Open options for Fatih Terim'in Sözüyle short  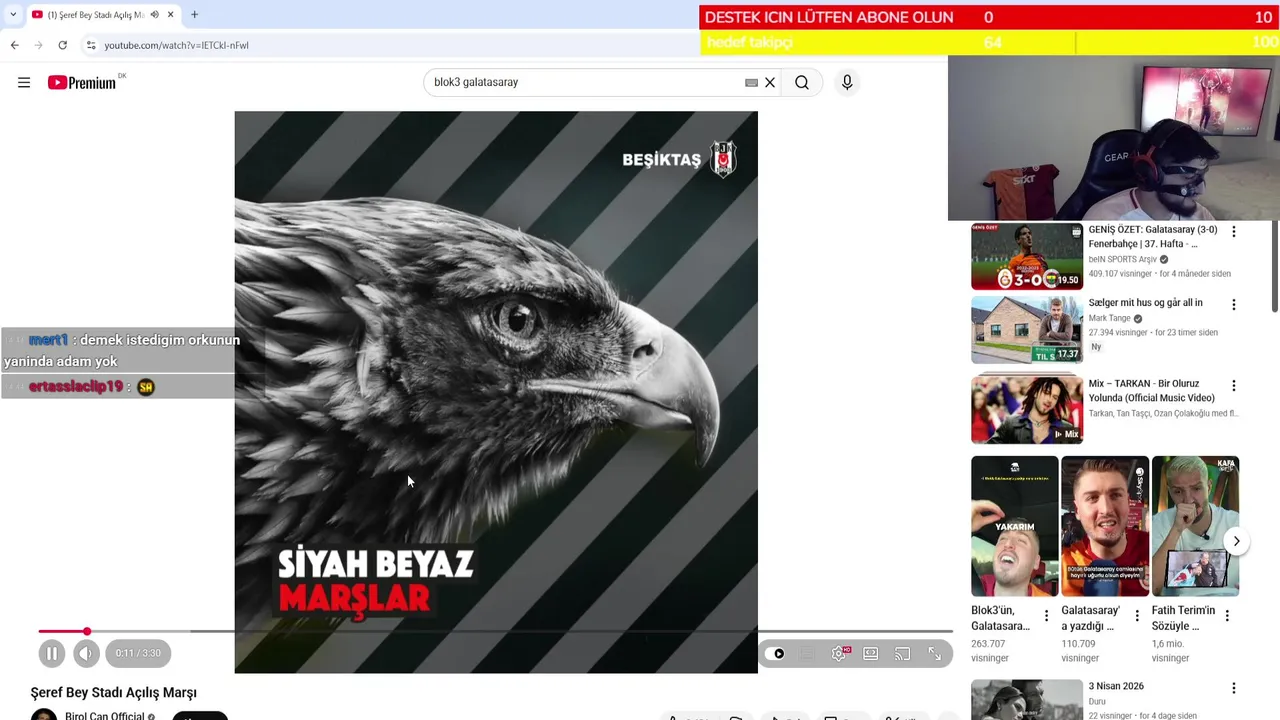coord(1227,616)
